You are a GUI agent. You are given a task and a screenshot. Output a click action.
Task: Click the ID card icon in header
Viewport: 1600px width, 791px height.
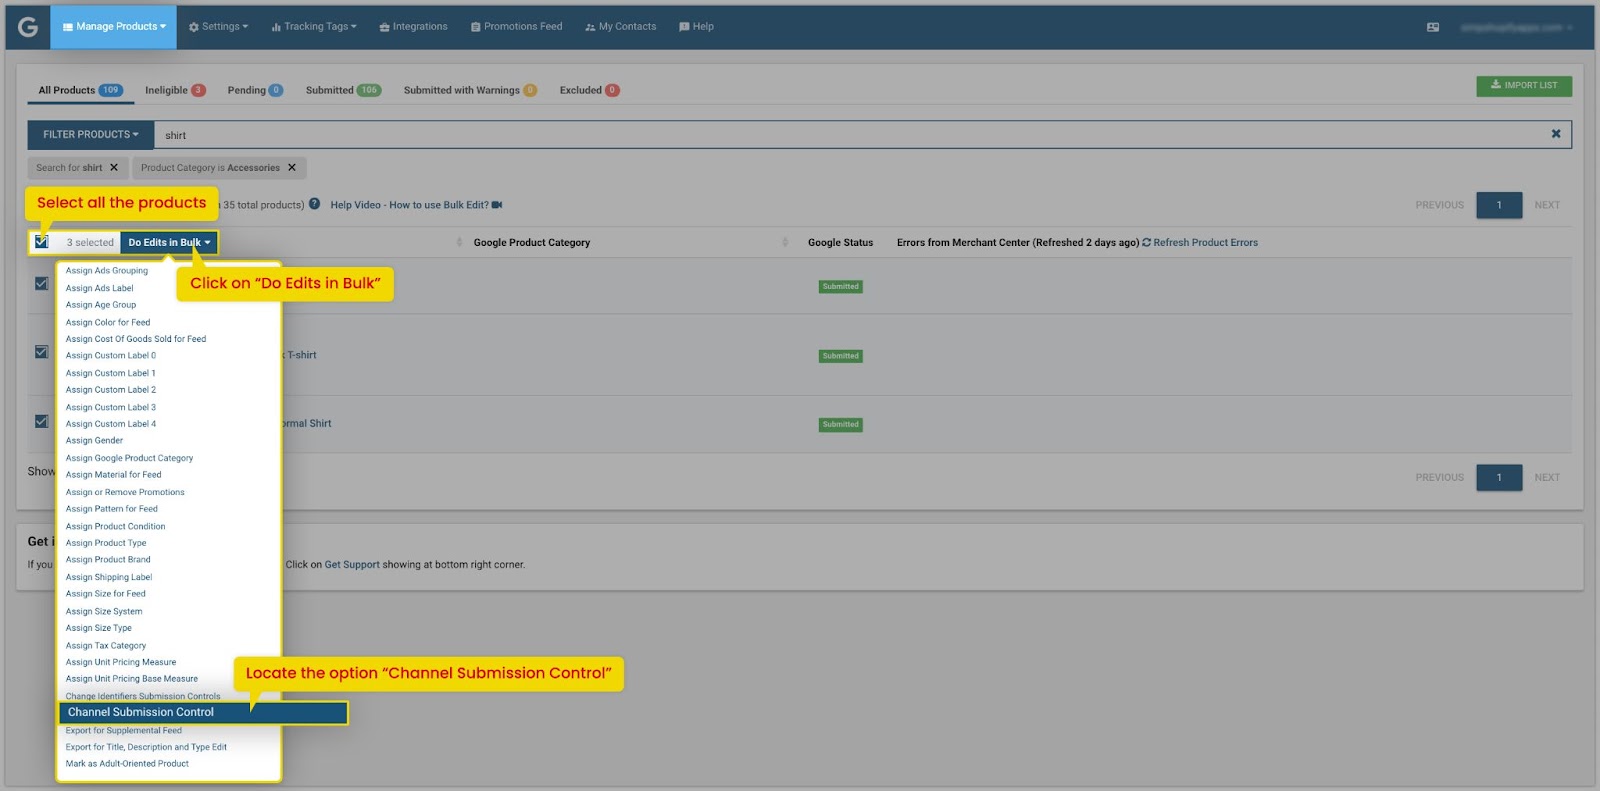click(x=1433, y=27)
